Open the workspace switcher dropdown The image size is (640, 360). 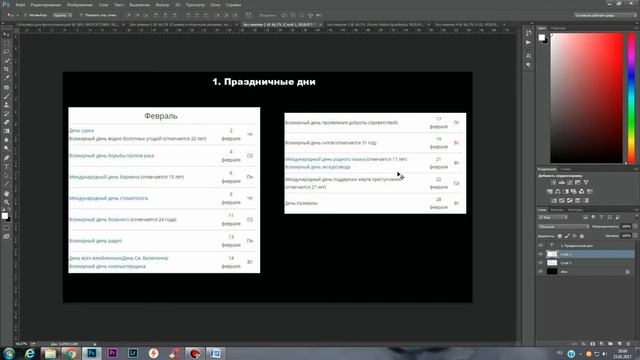605,15
